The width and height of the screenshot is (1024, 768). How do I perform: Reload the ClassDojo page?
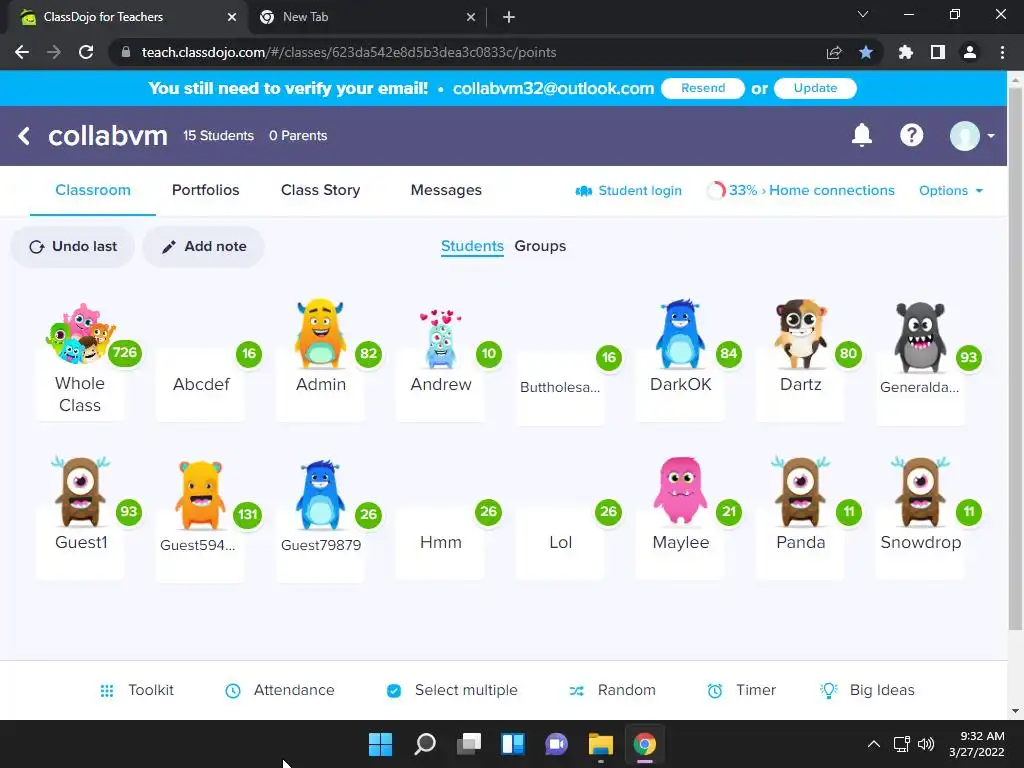point(86,52)
